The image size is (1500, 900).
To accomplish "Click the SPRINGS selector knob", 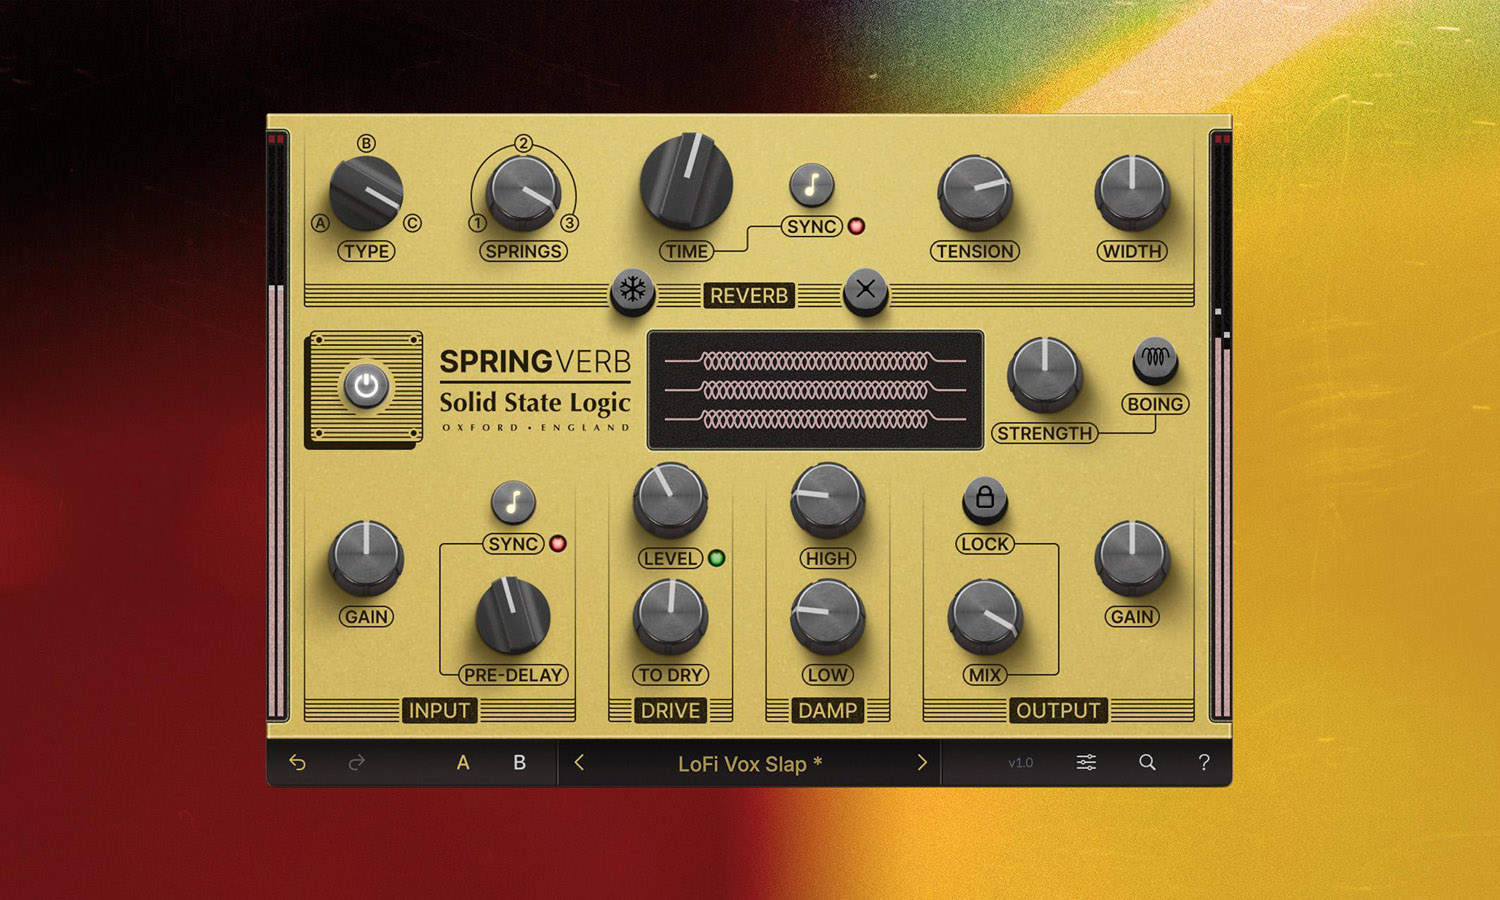I will (524, 194).
